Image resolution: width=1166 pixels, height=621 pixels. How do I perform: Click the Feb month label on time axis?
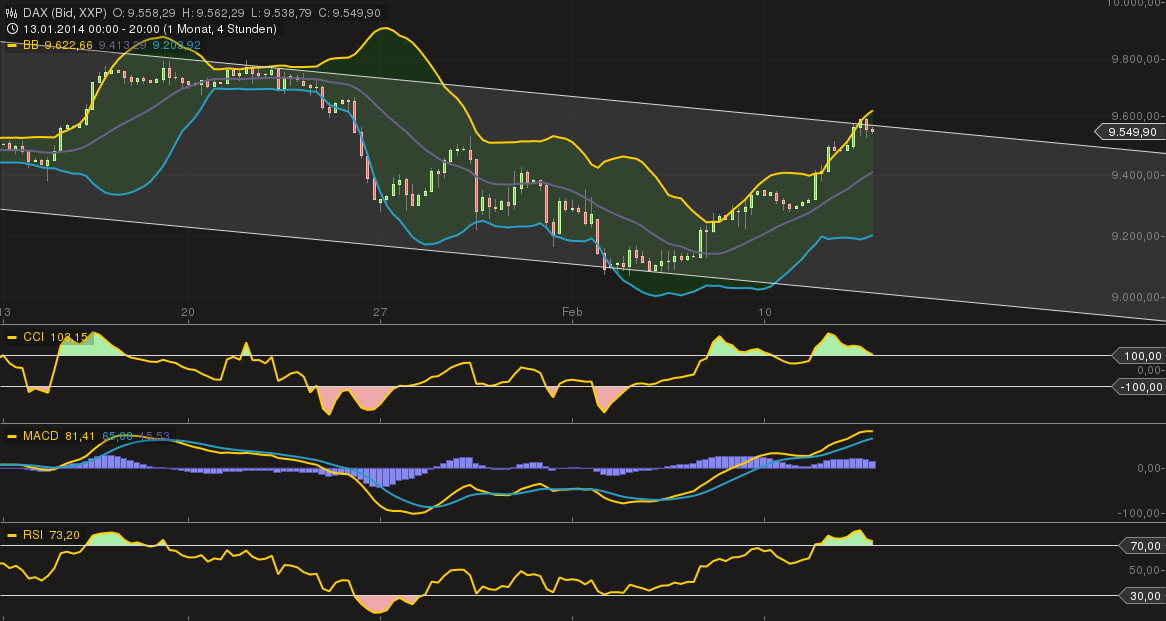coord(572,312)
